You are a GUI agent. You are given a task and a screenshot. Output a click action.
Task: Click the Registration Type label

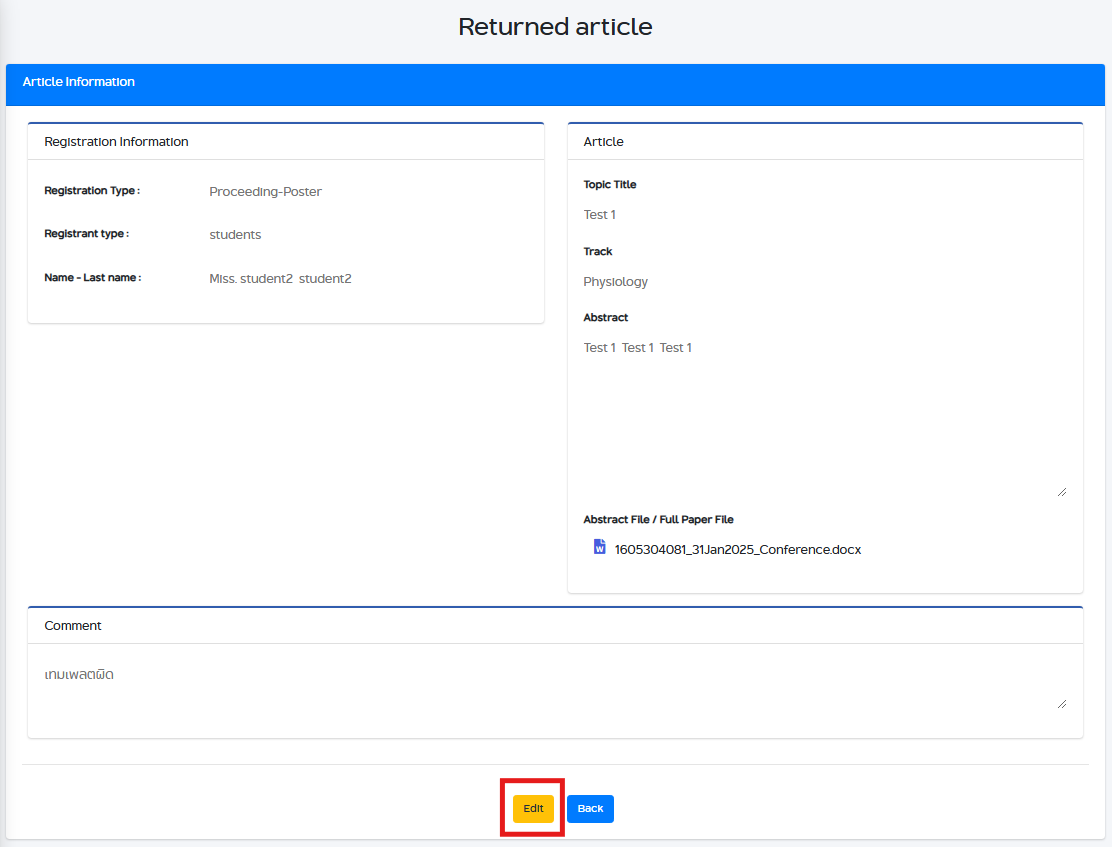92,191
